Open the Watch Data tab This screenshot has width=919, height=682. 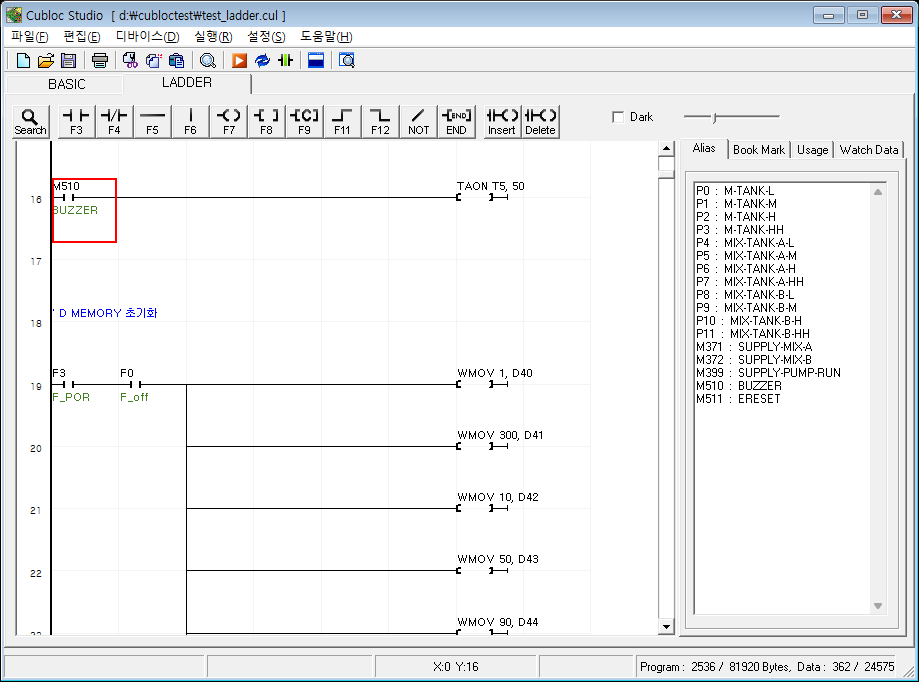[868, 149]
